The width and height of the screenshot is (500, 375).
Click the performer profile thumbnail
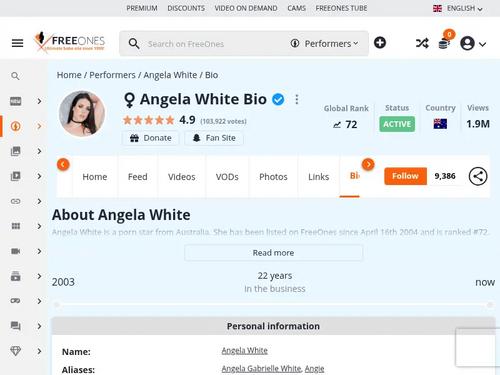pos(82,114)
